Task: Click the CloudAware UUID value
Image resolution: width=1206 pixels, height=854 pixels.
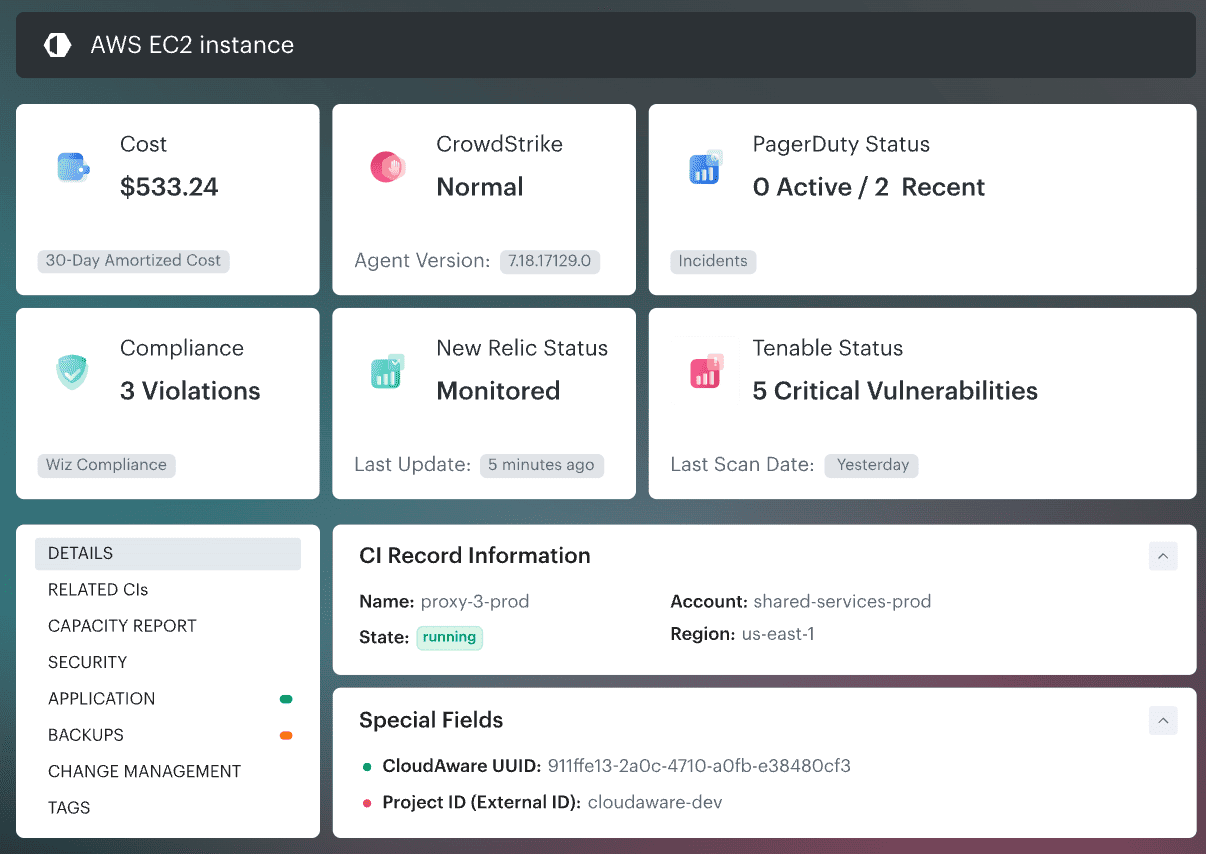Action: point(699,767)
